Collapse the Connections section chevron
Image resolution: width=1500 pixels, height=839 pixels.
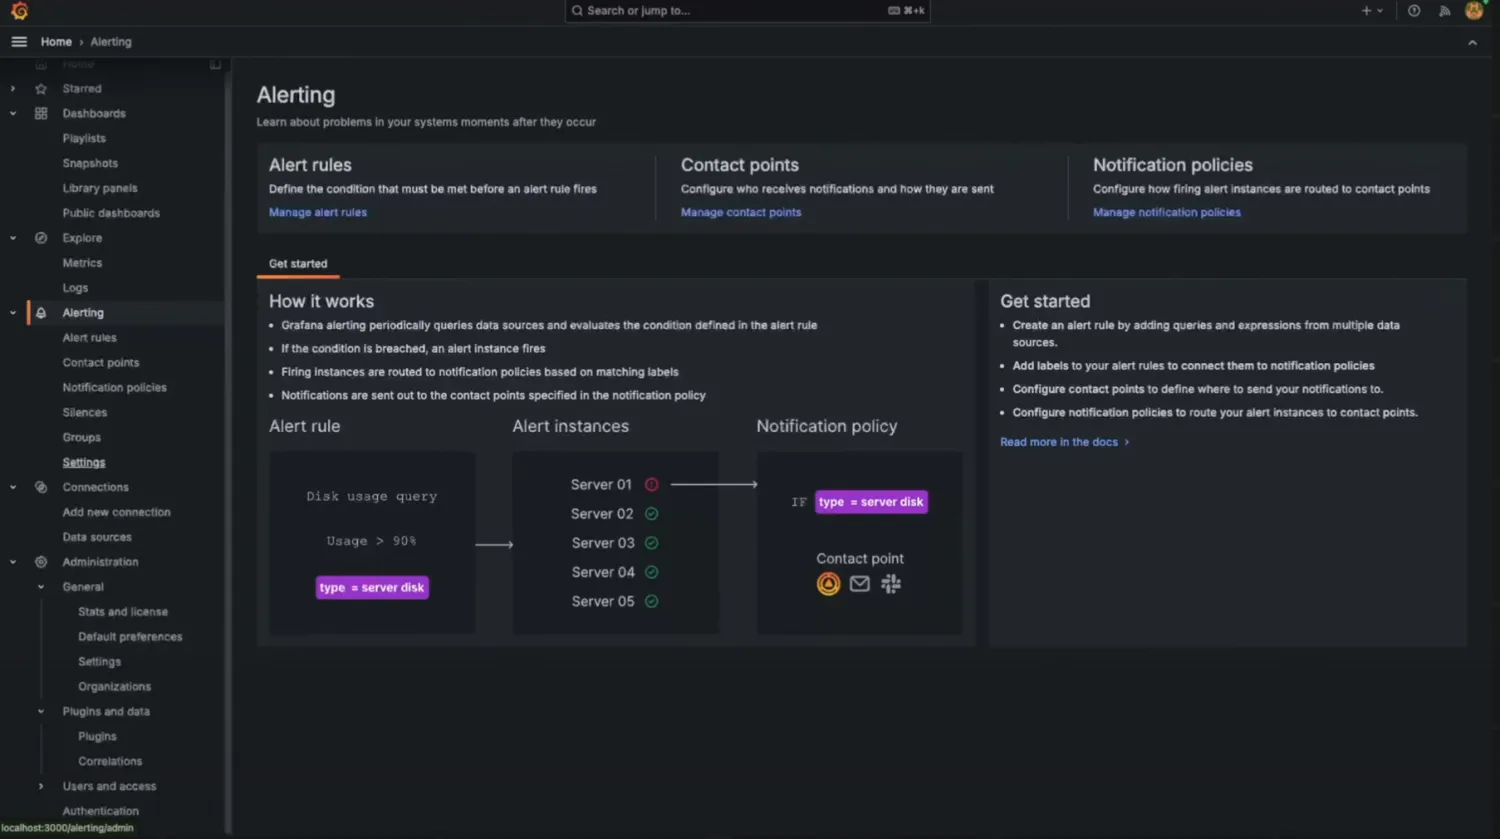[x=13, y=488]
